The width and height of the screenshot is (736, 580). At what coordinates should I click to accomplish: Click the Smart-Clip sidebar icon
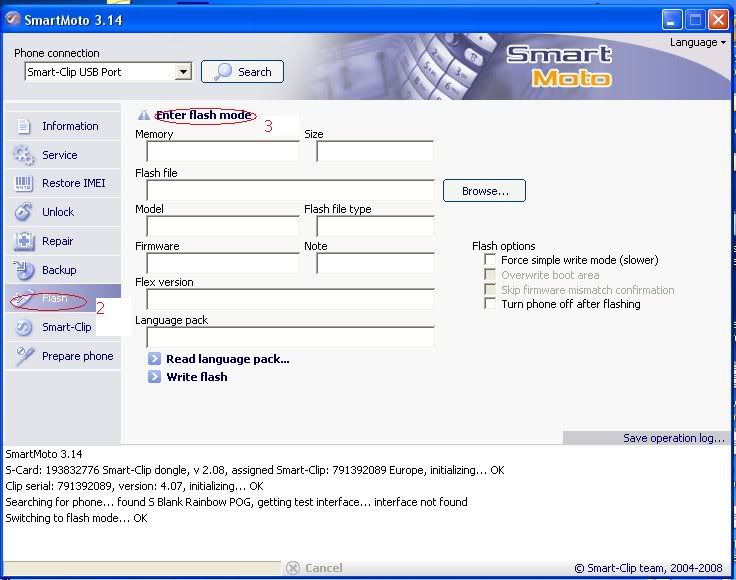[23, 327]
